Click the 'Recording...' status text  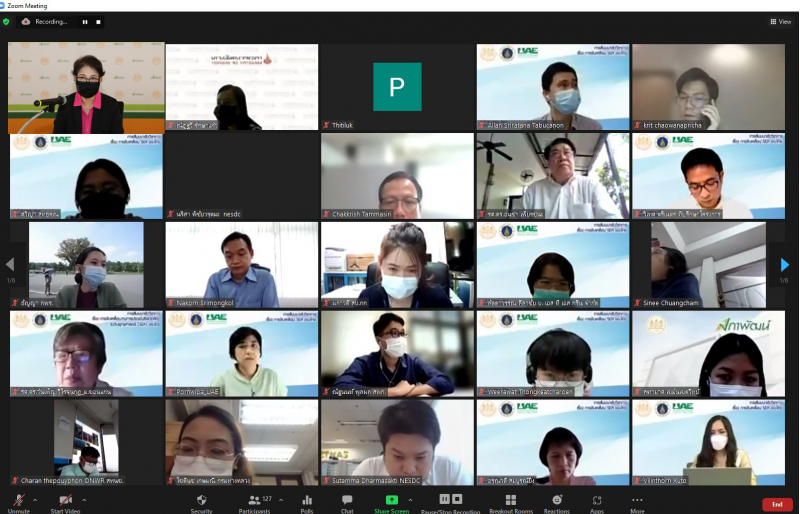[51, 21]
